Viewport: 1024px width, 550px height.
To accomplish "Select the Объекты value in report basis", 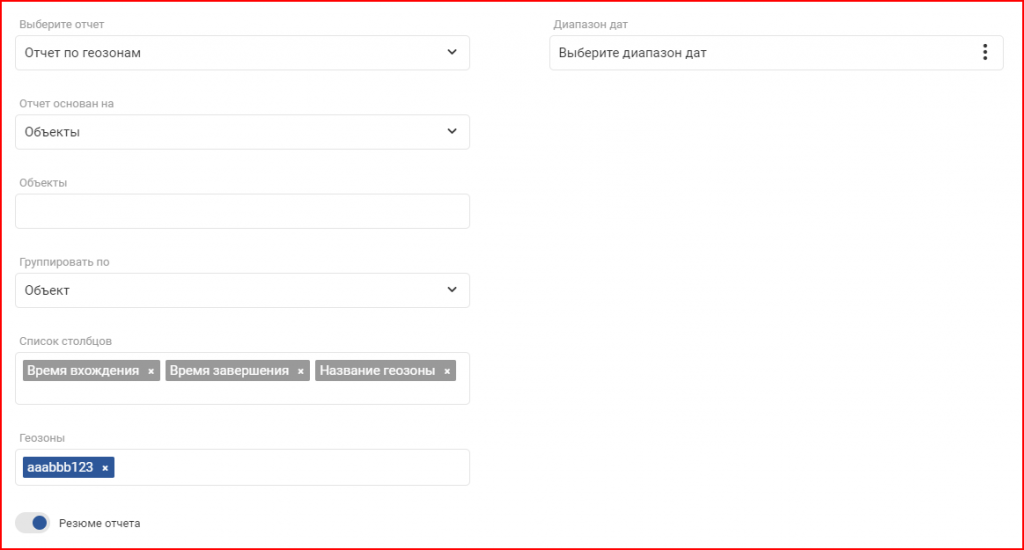I will pyautogui.click(x=52, y=132).
